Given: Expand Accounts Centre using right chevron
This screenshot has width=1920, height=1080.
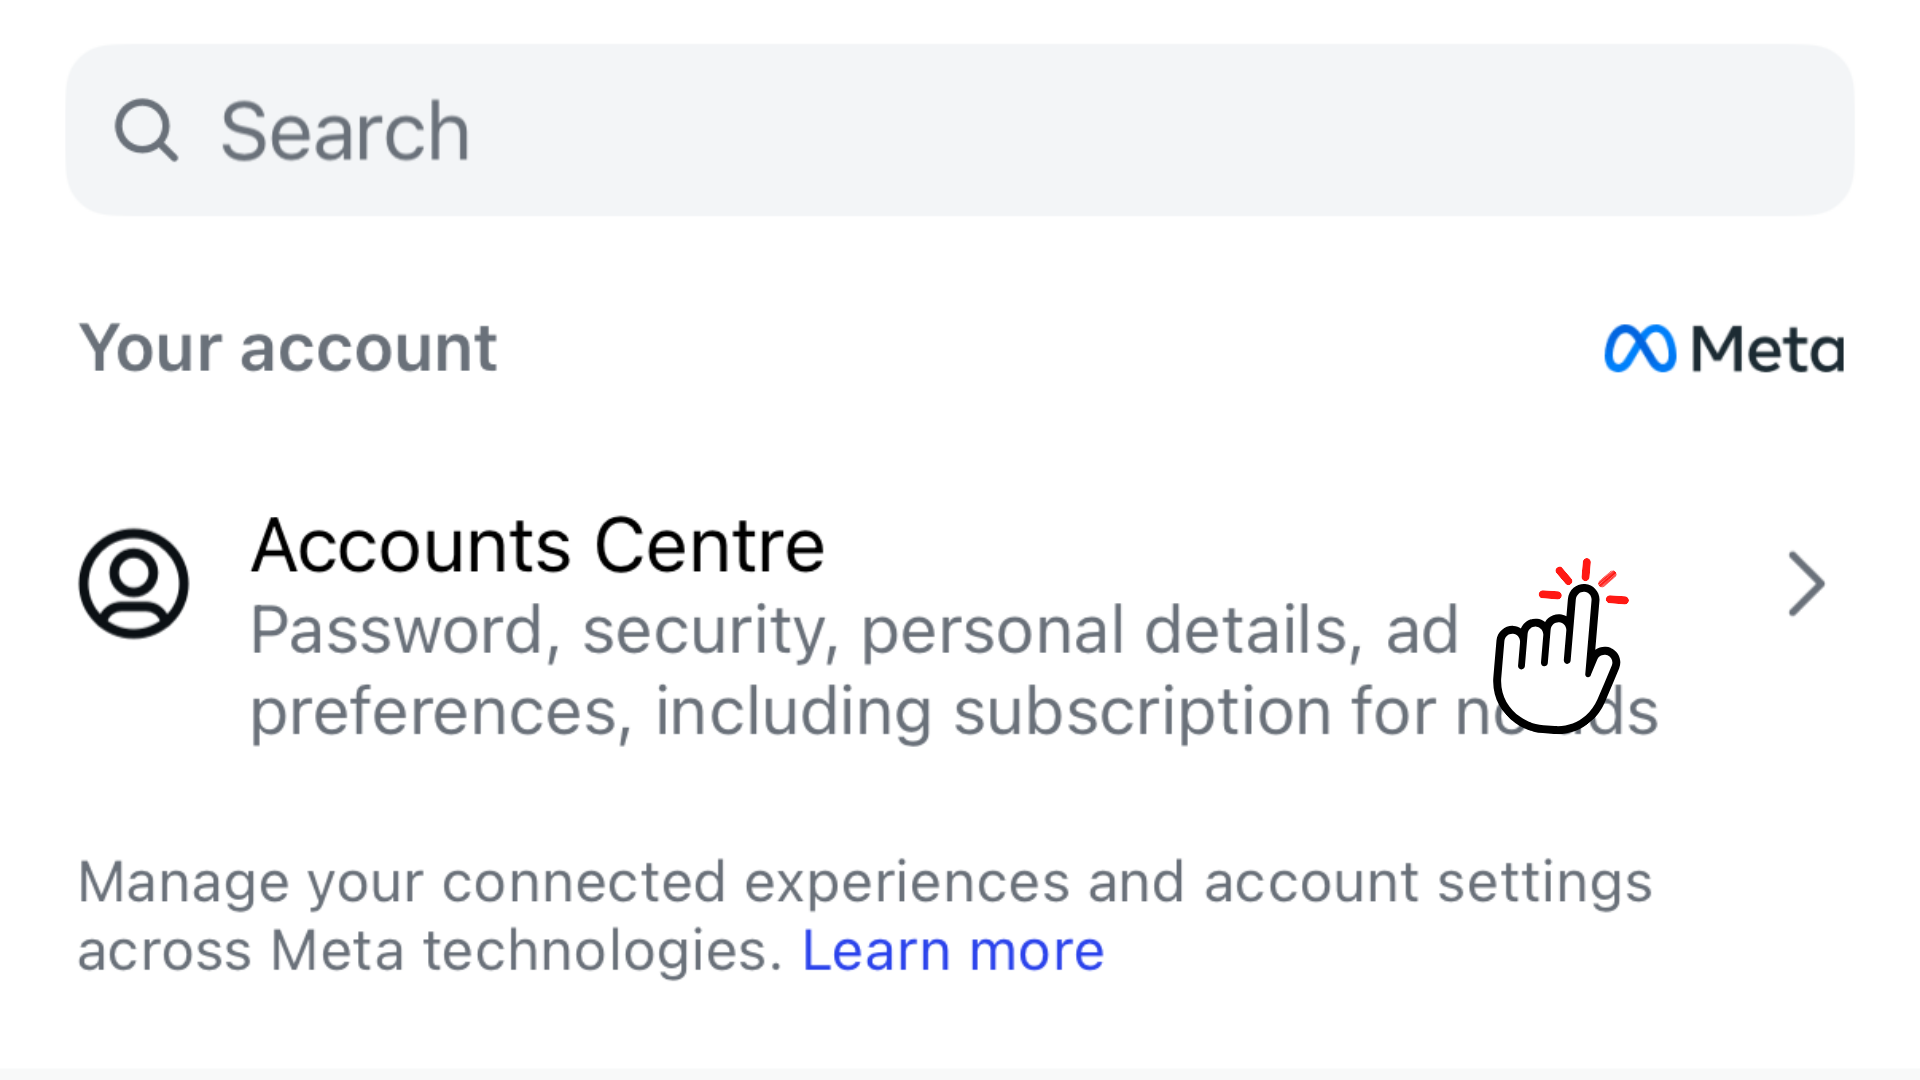Looking at the screenshot, I should [1806, 584].
